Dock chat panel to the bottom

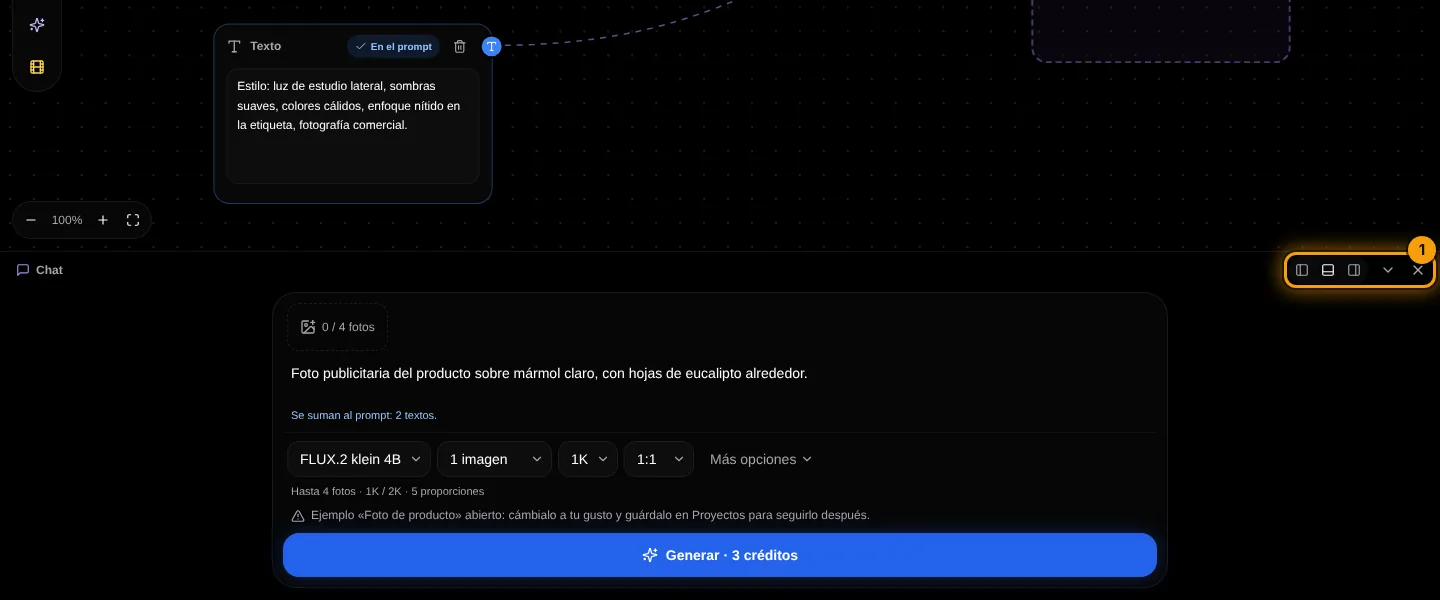[1328, 270]
